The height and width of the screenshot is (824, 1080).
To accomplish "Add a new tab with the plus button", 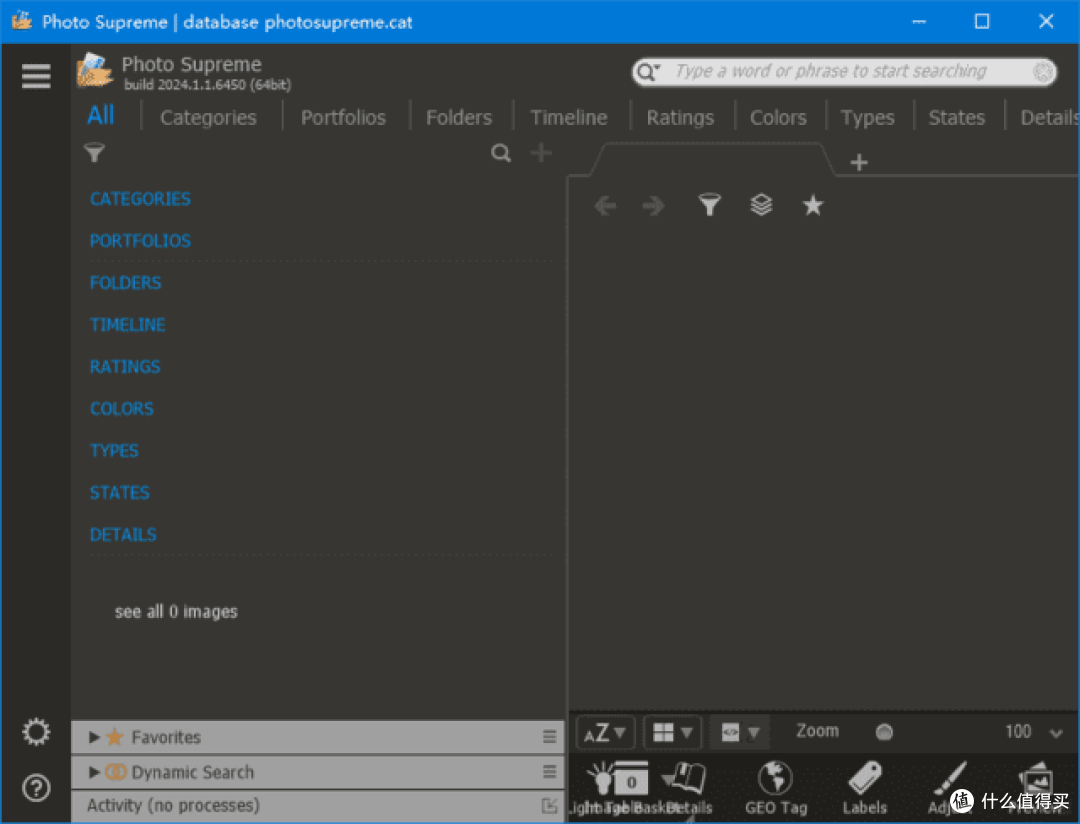I will (859, 163).
